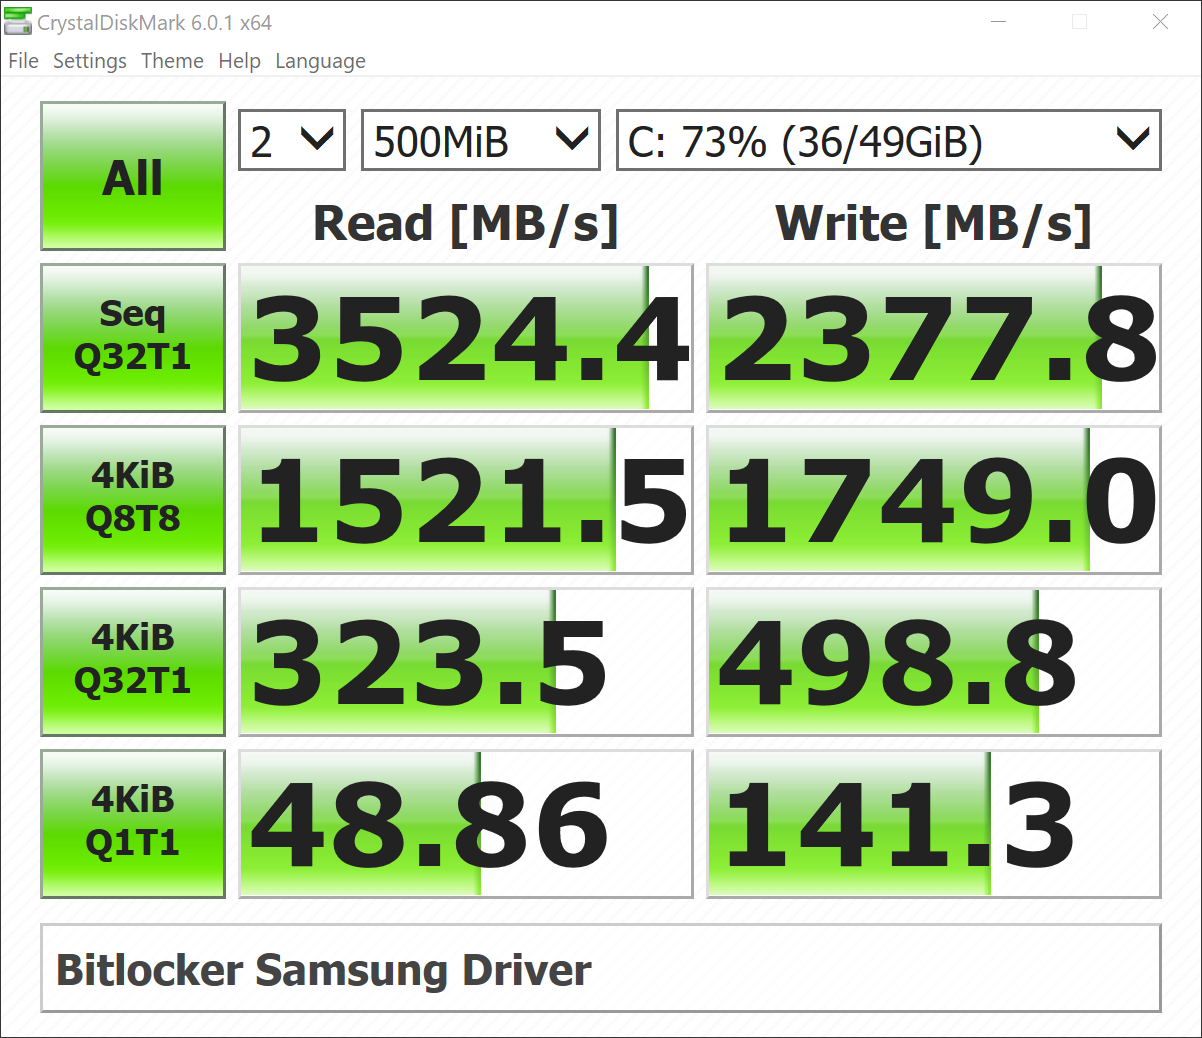Viewport: 1202px width, 1038px height.
Task: Click the Bitlocker Samsung Driver comment field
Action: tap(601, 969)
